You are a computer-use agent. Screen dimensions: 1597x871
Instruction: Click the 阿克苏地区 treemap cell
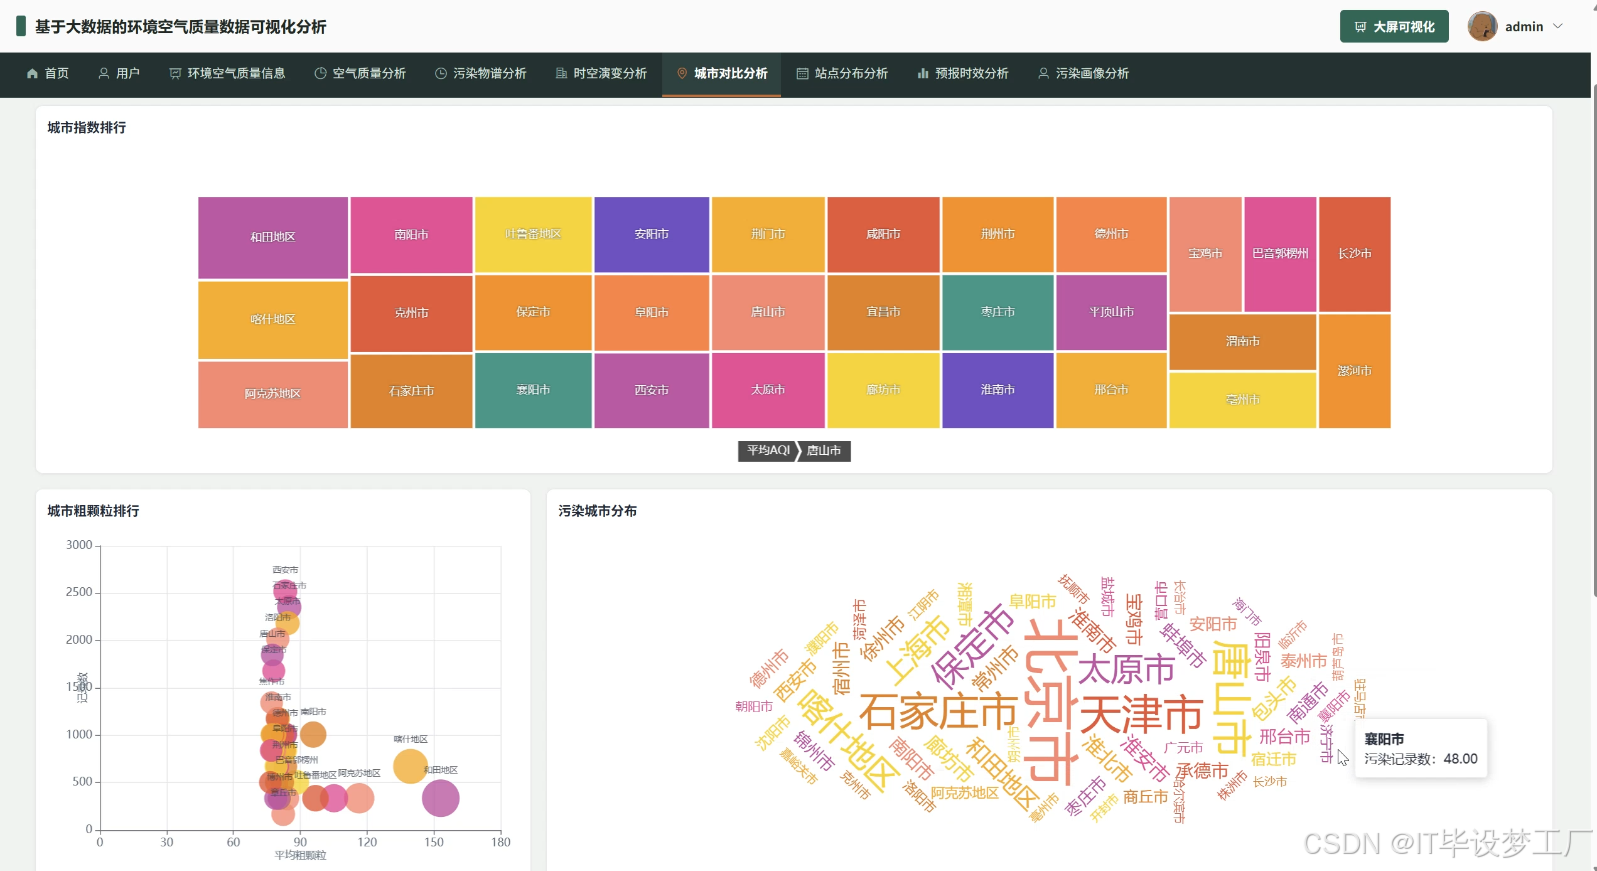(273, 395)
